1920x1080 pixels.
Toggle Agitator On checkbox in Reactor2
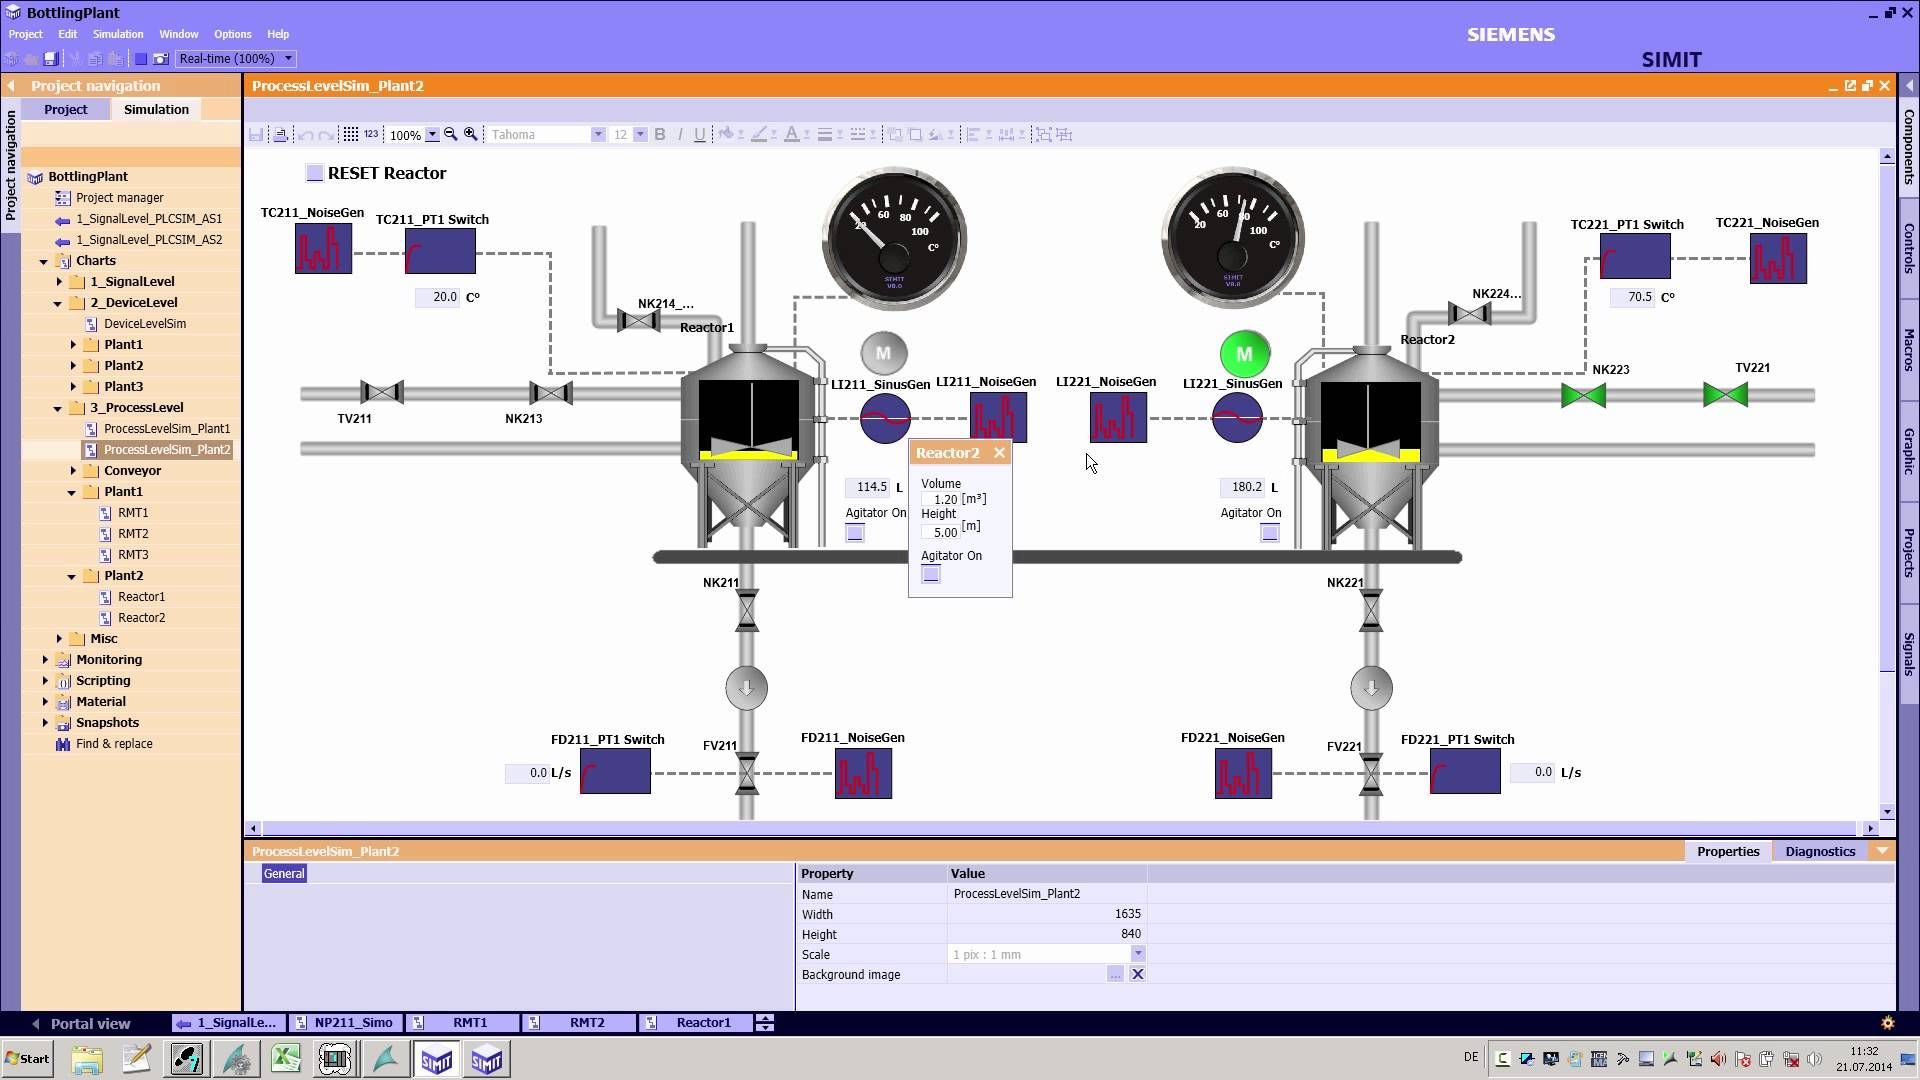click(930, 575)
